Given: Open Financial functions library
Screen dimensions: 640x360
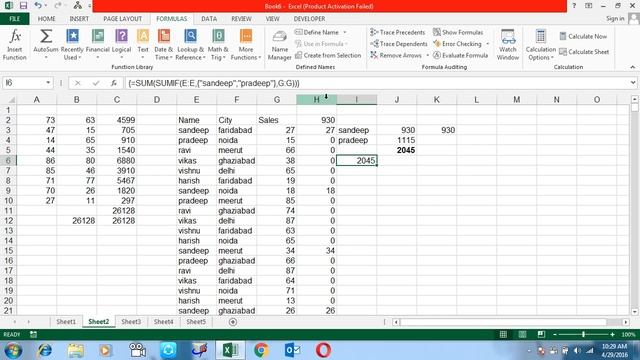Looking at the screenshot, I should point(98,45).
